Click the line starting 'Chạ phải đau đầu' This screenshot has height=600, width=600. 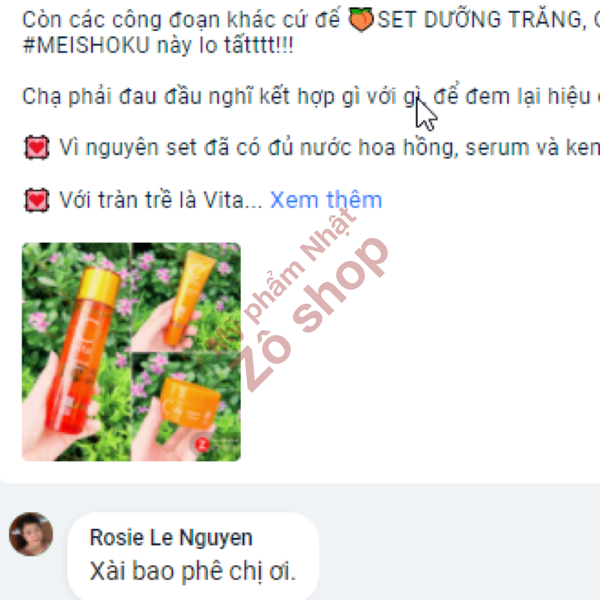(311, 96)
